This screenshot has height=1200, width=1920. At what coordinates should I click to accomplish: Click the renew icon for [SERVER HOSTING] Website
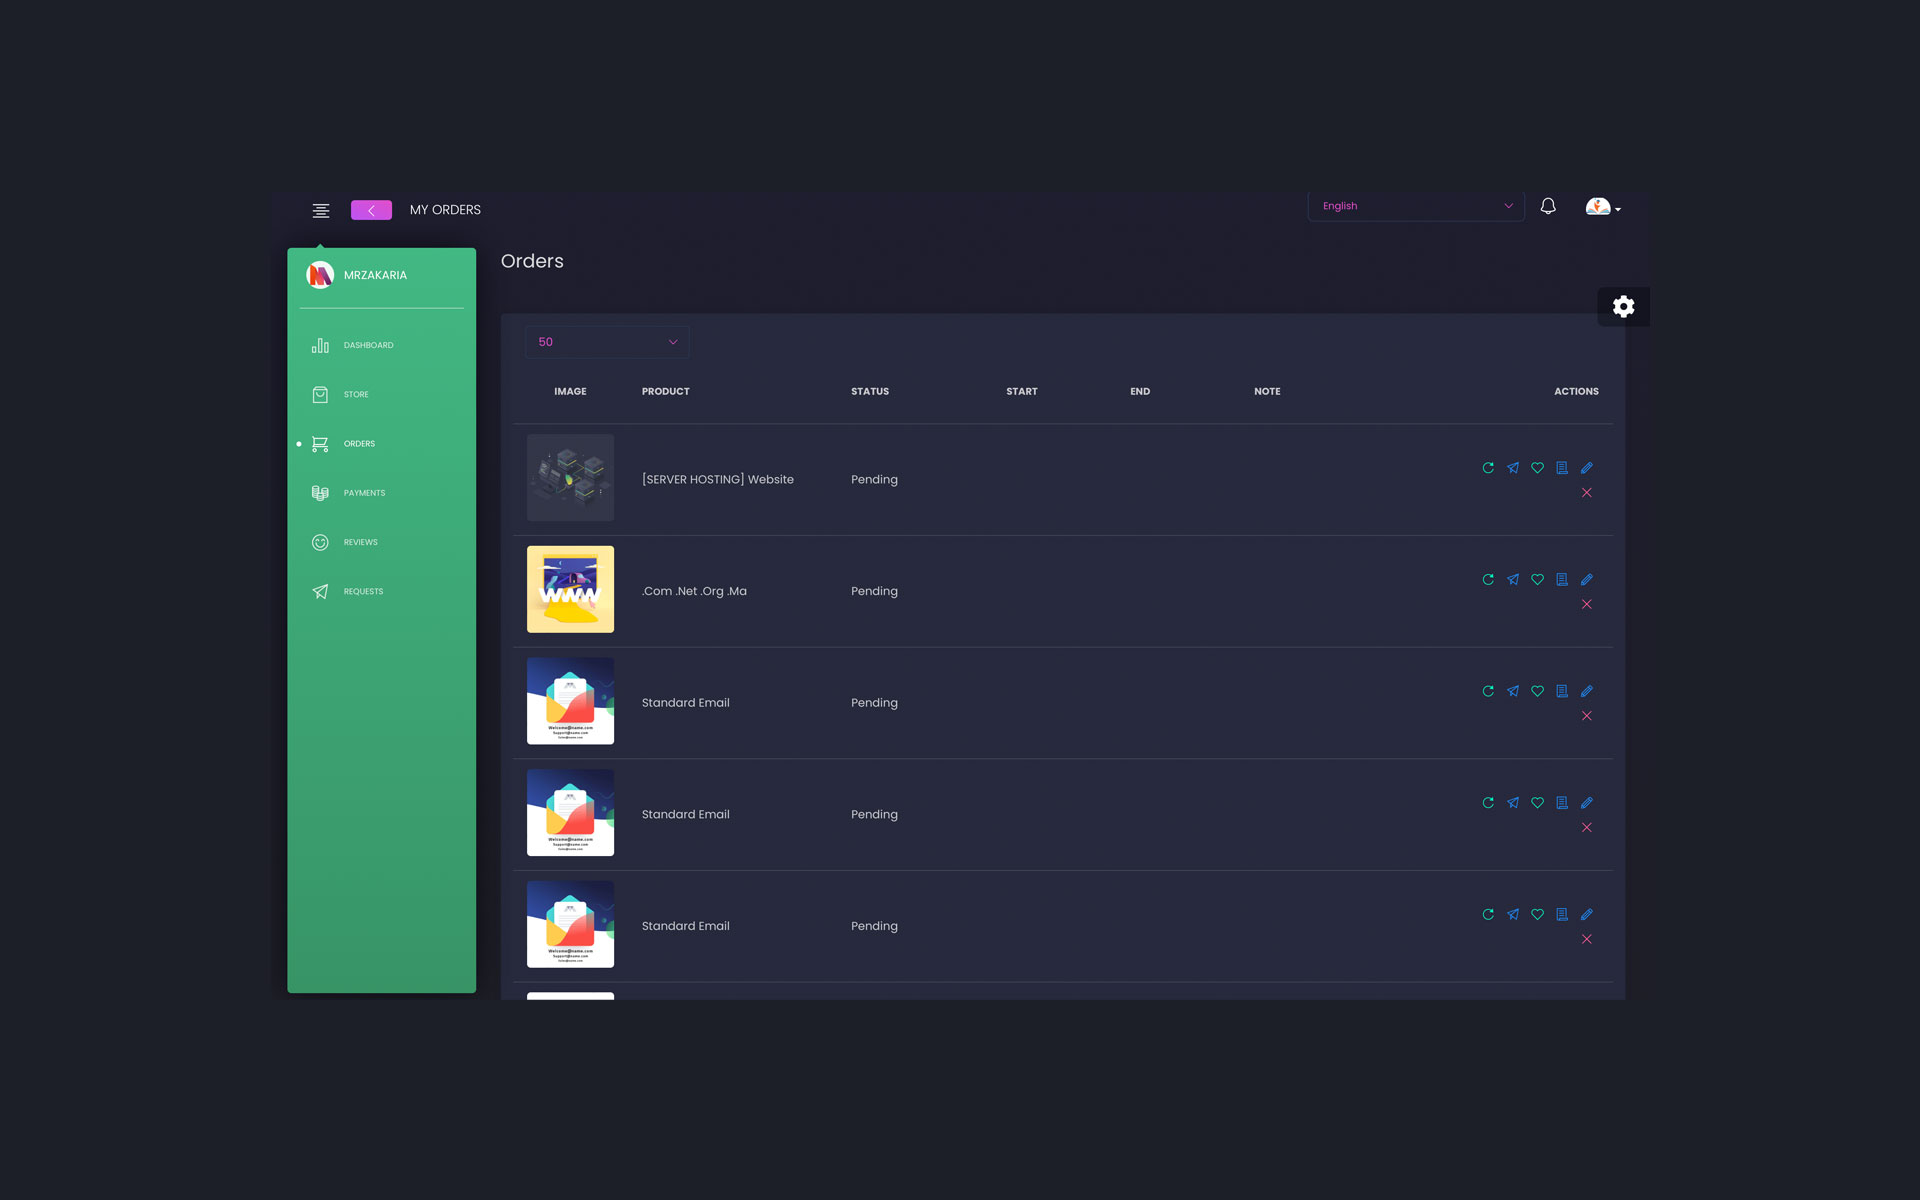pyautogui.click(x=1487, y=467)
